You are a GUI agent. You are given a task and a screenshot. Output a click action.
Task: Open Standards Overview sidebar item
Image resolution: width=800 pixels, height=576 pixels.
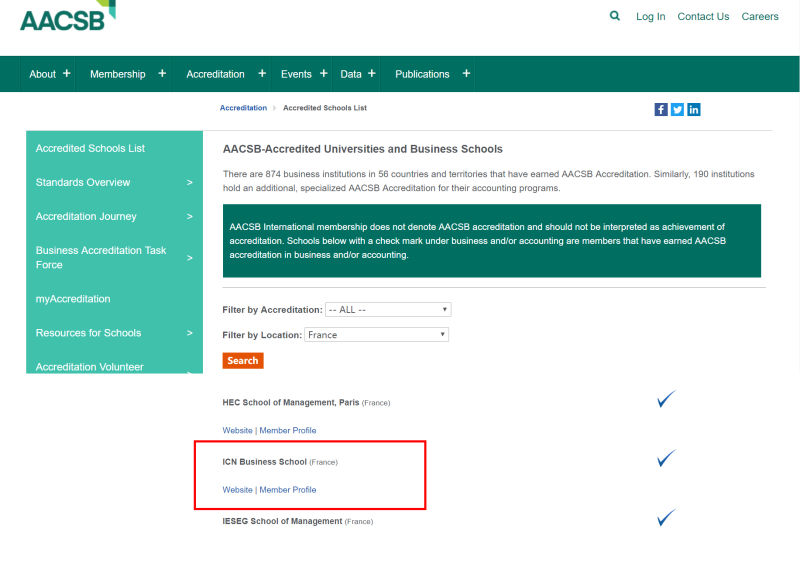click(x=83, y=182)
